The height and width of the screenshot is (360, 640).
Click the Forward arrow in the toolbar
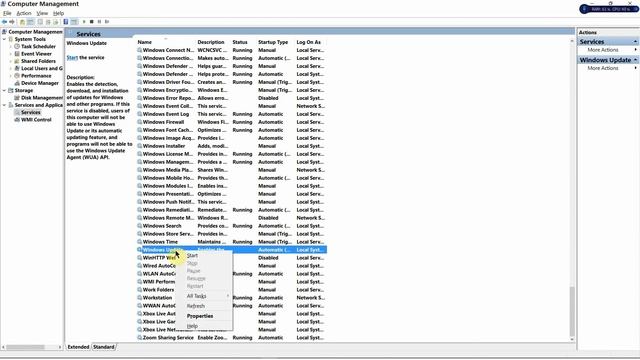[12, 22]
